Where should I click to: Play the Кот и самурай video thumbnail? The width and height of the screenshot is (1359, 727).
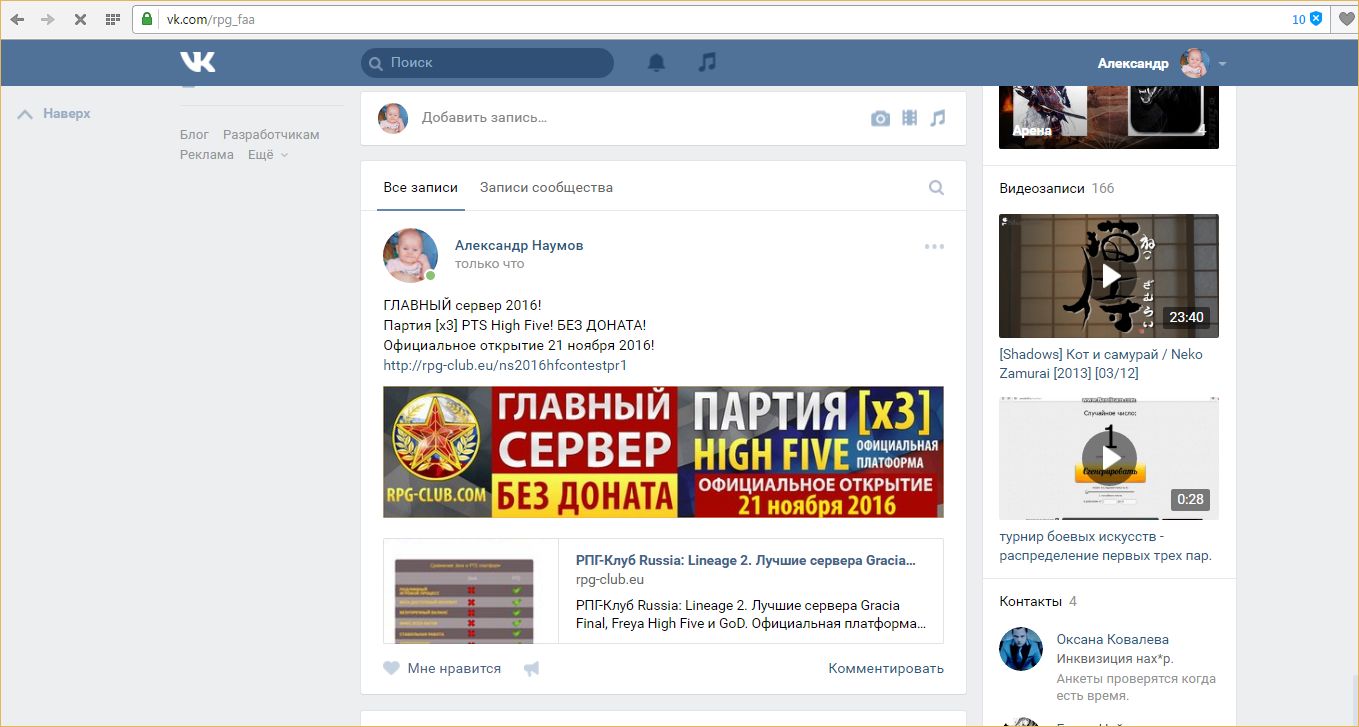[1108, 276]
